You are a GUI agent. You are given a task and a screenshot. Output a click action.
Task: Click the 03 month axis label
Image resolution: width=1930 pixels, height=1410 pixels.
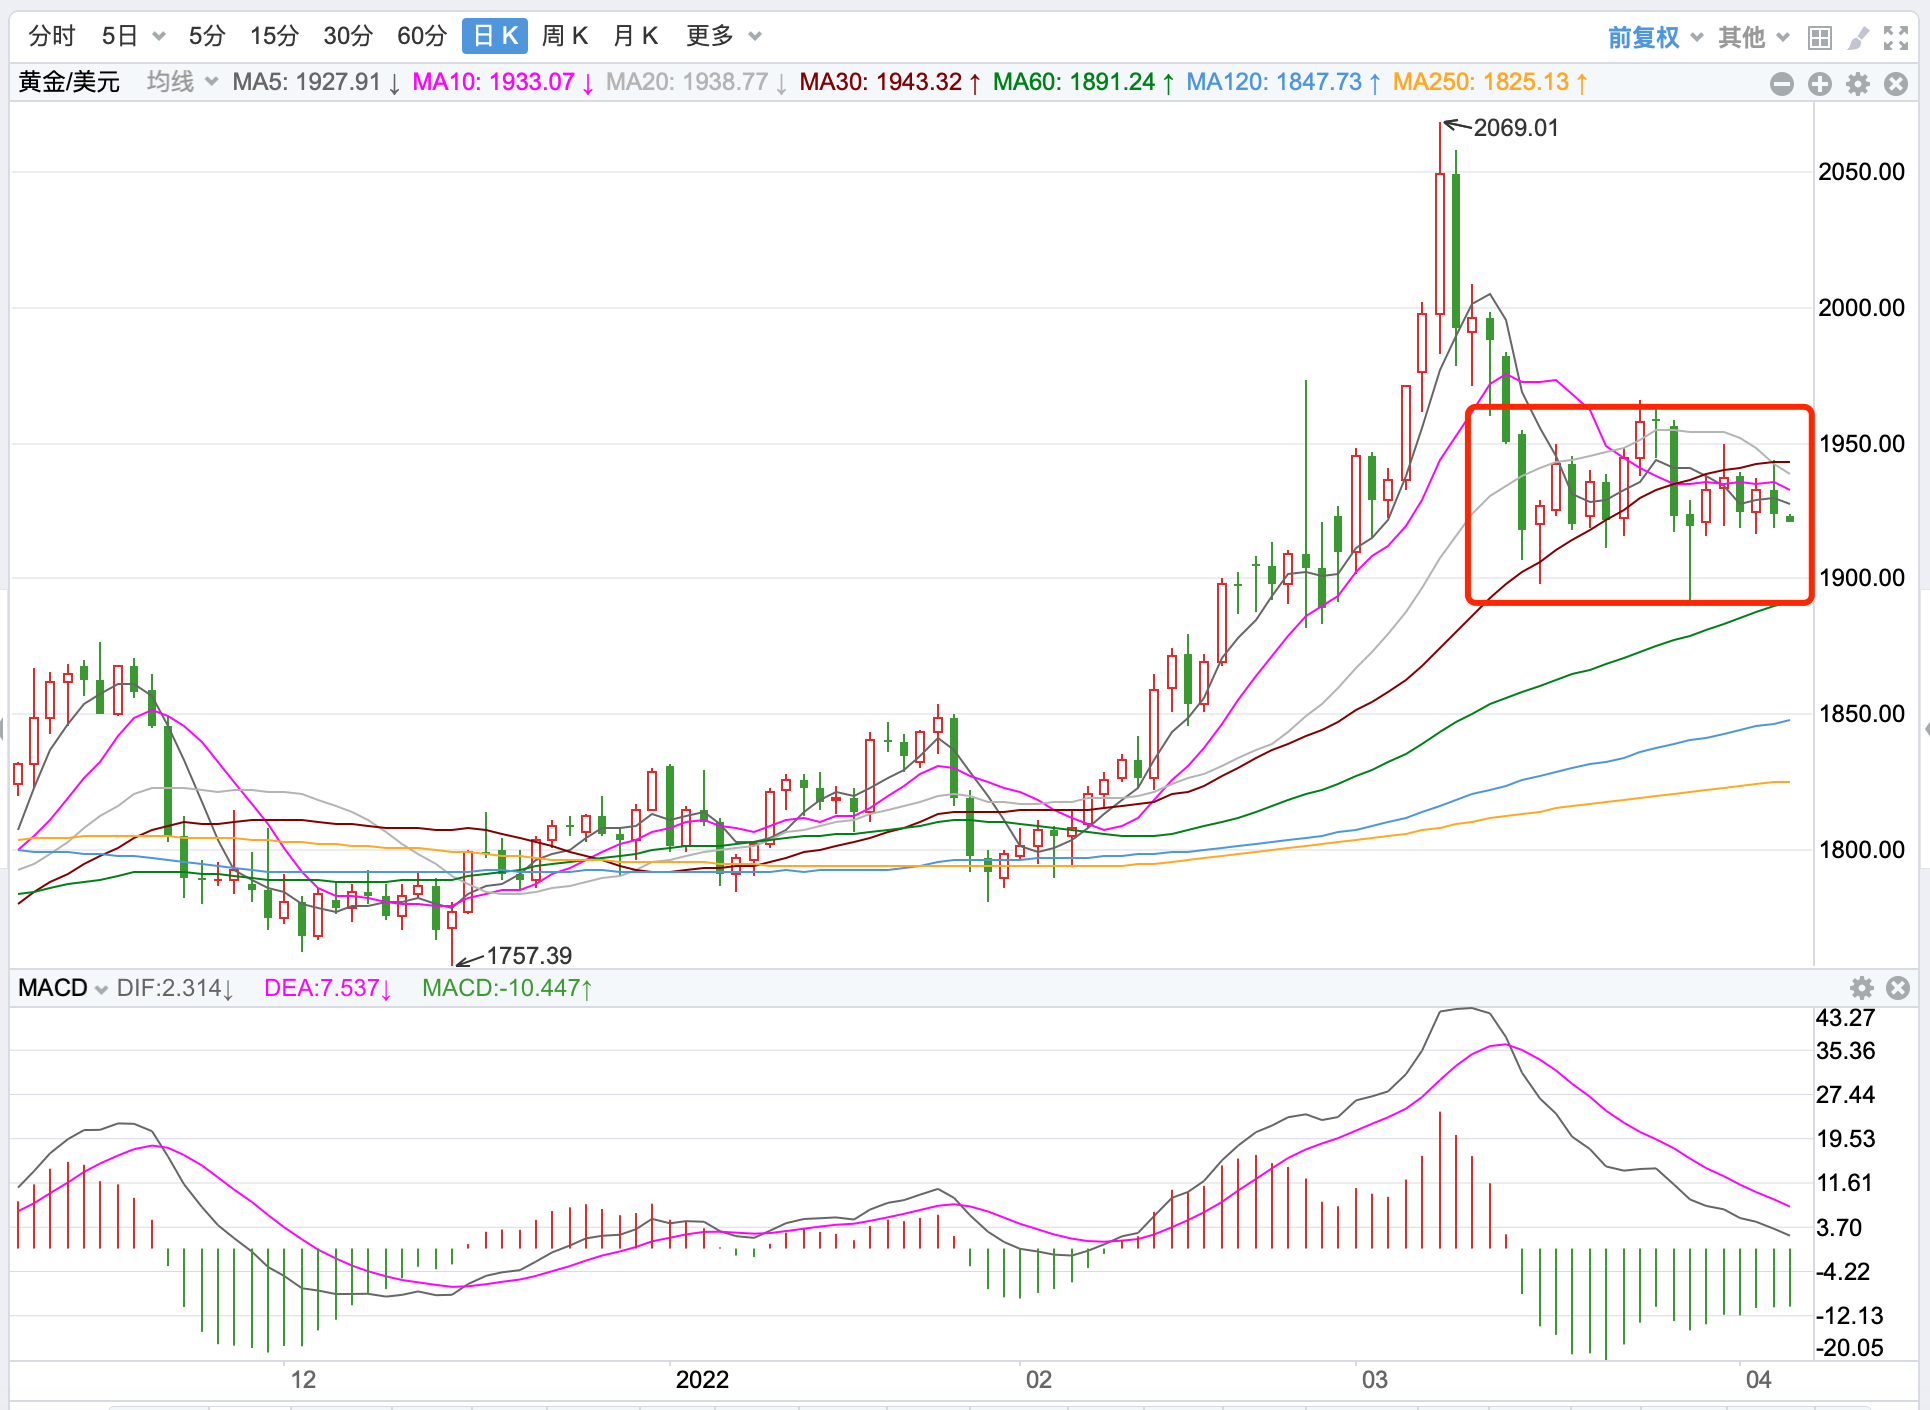point(1375,1380)
